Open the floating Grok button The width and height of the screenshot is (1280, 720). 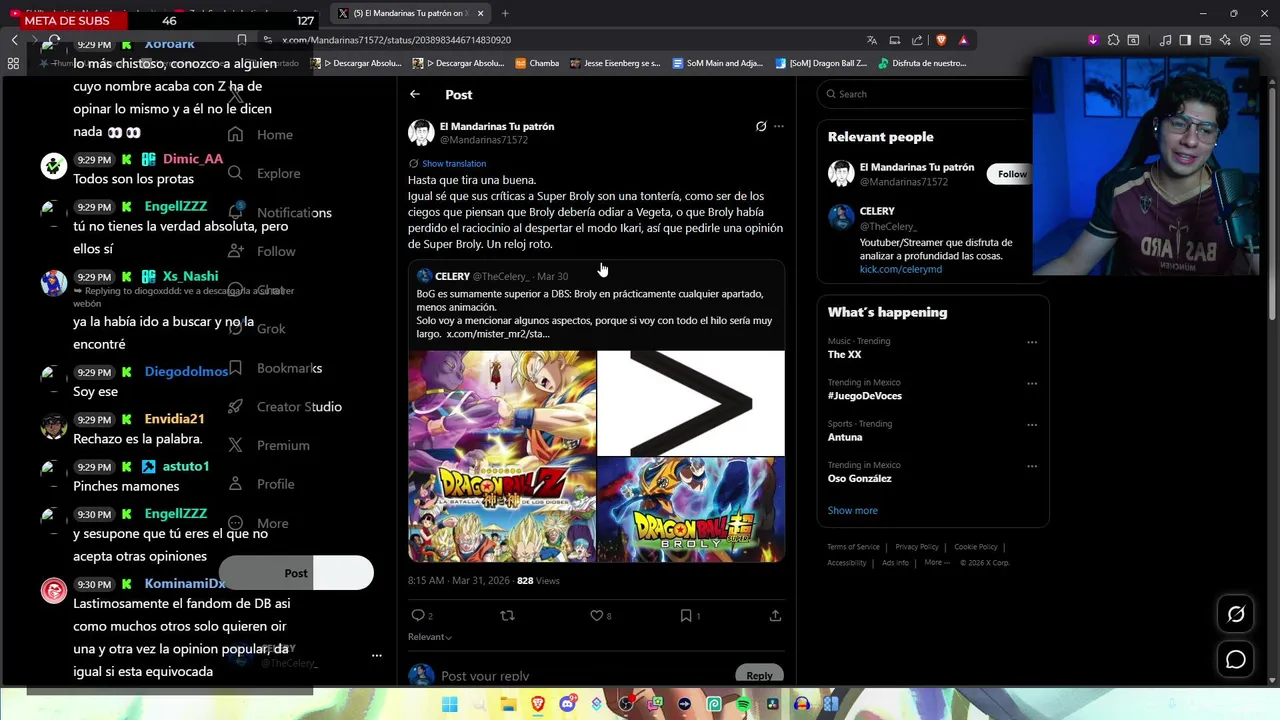tap(1236, 615)
